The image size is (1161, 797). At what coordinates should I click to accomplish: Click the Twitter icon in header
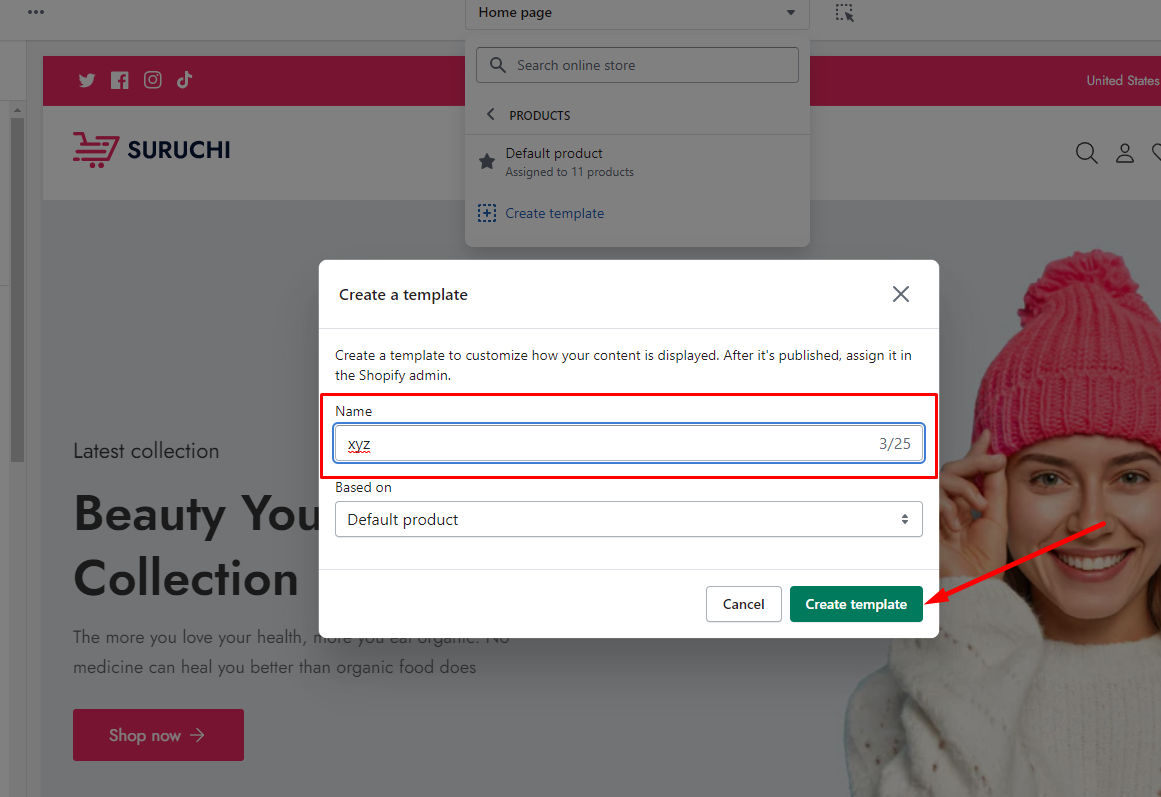pos(87,80)
